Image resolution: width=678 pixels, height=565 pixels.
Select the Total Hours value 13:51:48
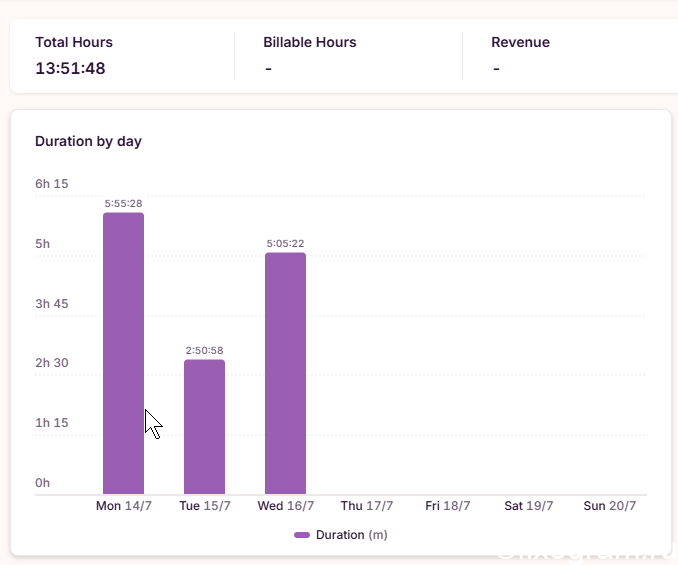pyautogui.click(x=70, y=68)
